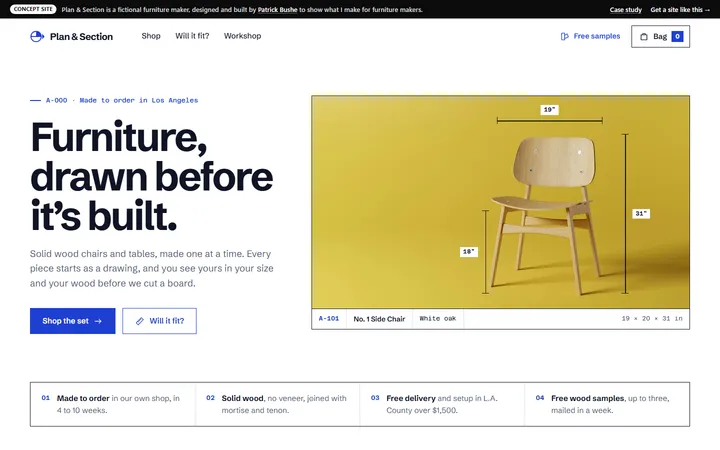Click the Solid wood chairs and tables paragraph
The image size is (720, 450).
click(x=152, y=269)
